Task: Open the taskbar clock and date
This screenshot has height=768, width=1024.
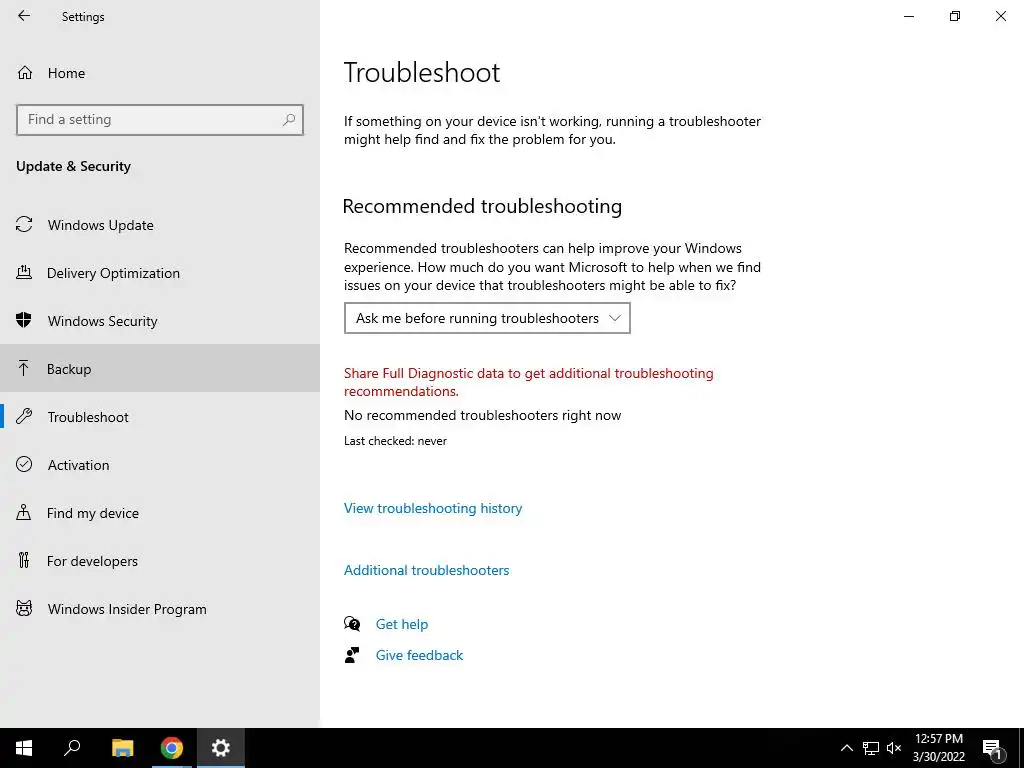Action: pos(938,748)
